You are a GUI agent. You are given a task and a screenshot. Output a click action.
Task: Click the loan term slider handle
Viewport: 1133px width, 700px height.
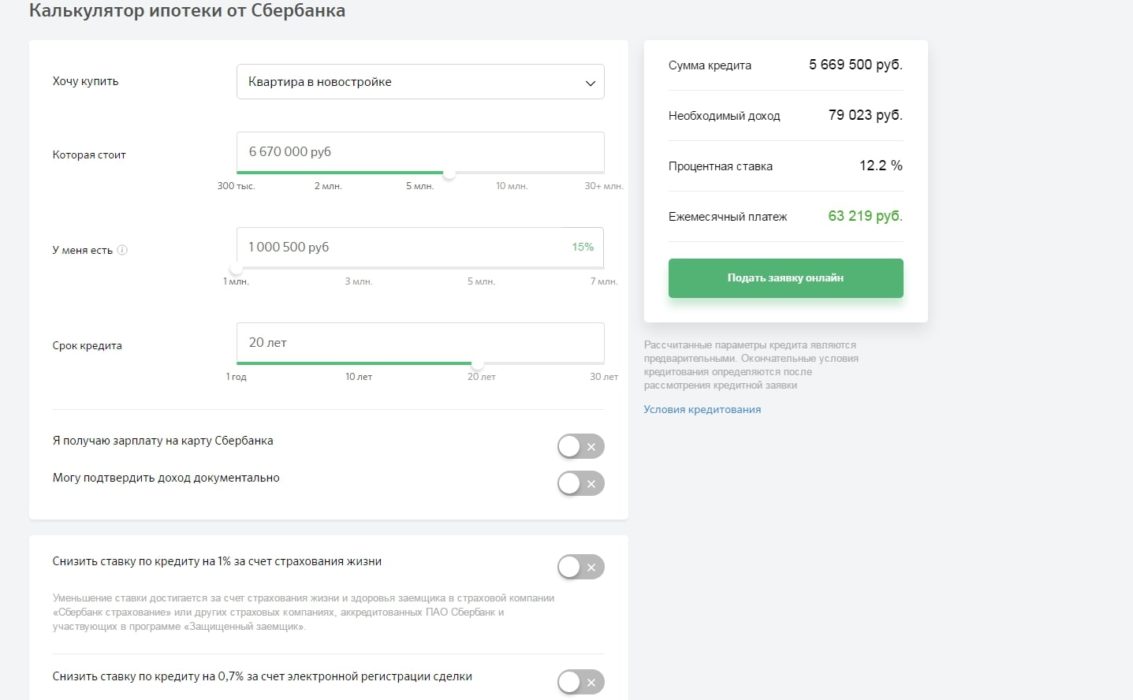coord(477,363)
